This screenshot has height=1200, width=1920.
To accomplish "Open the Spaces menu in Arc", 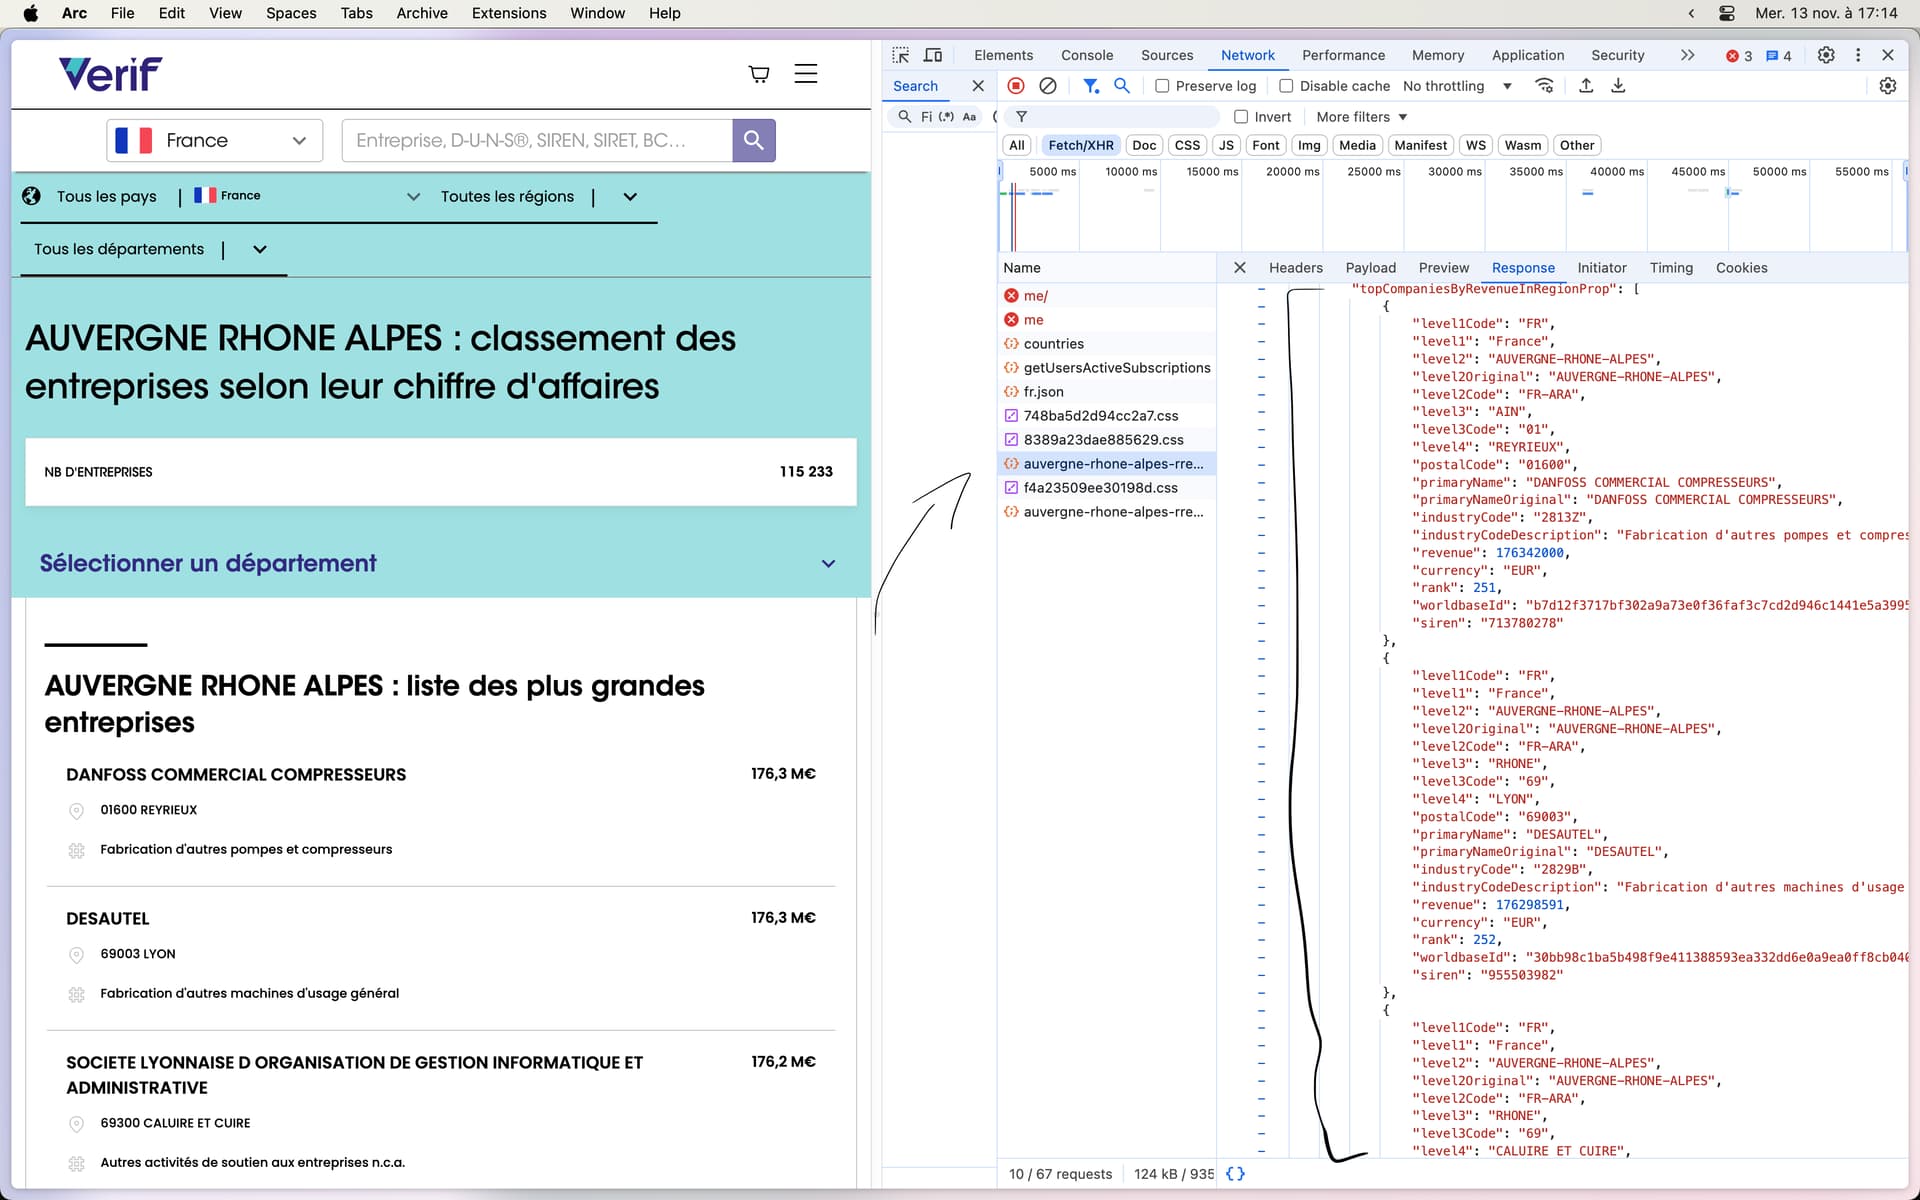I will (x=291, y=13).
